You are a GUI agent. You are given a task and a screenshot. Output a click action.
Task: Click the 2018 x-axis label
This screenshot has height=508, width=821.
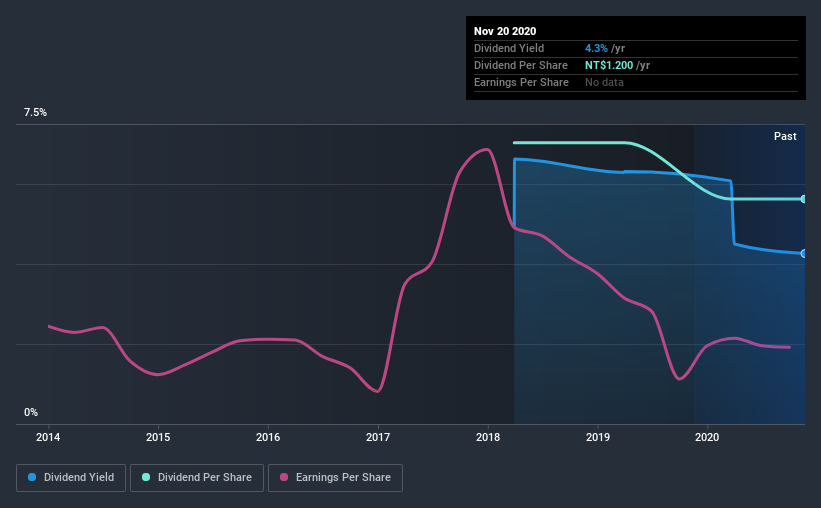point(488,437)
